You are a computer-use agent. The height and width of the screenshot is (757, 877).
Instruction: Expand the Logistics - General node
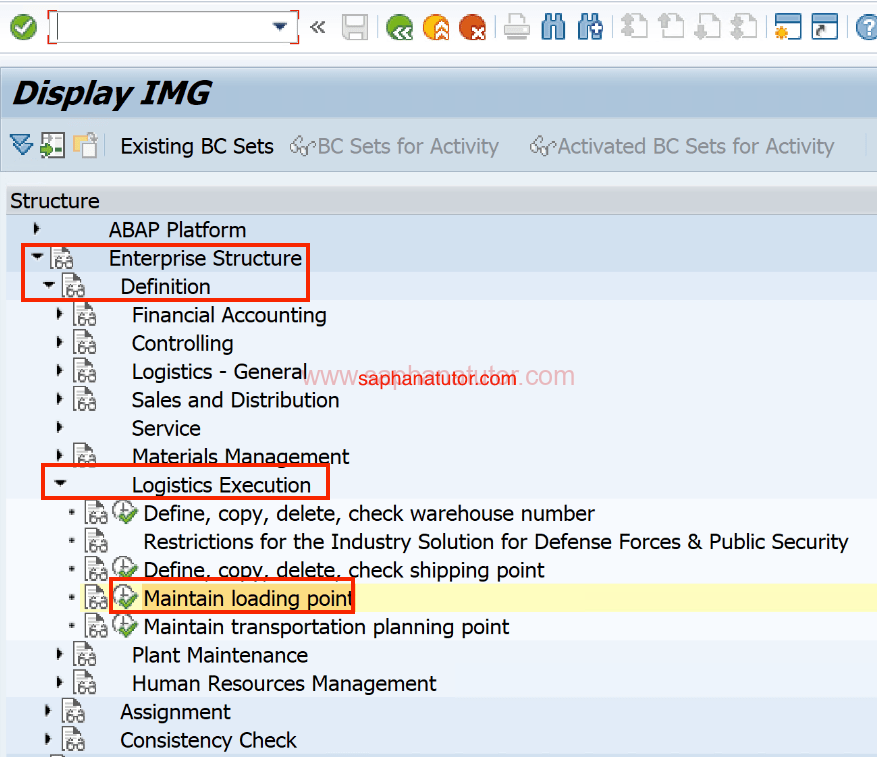(59, 370)
